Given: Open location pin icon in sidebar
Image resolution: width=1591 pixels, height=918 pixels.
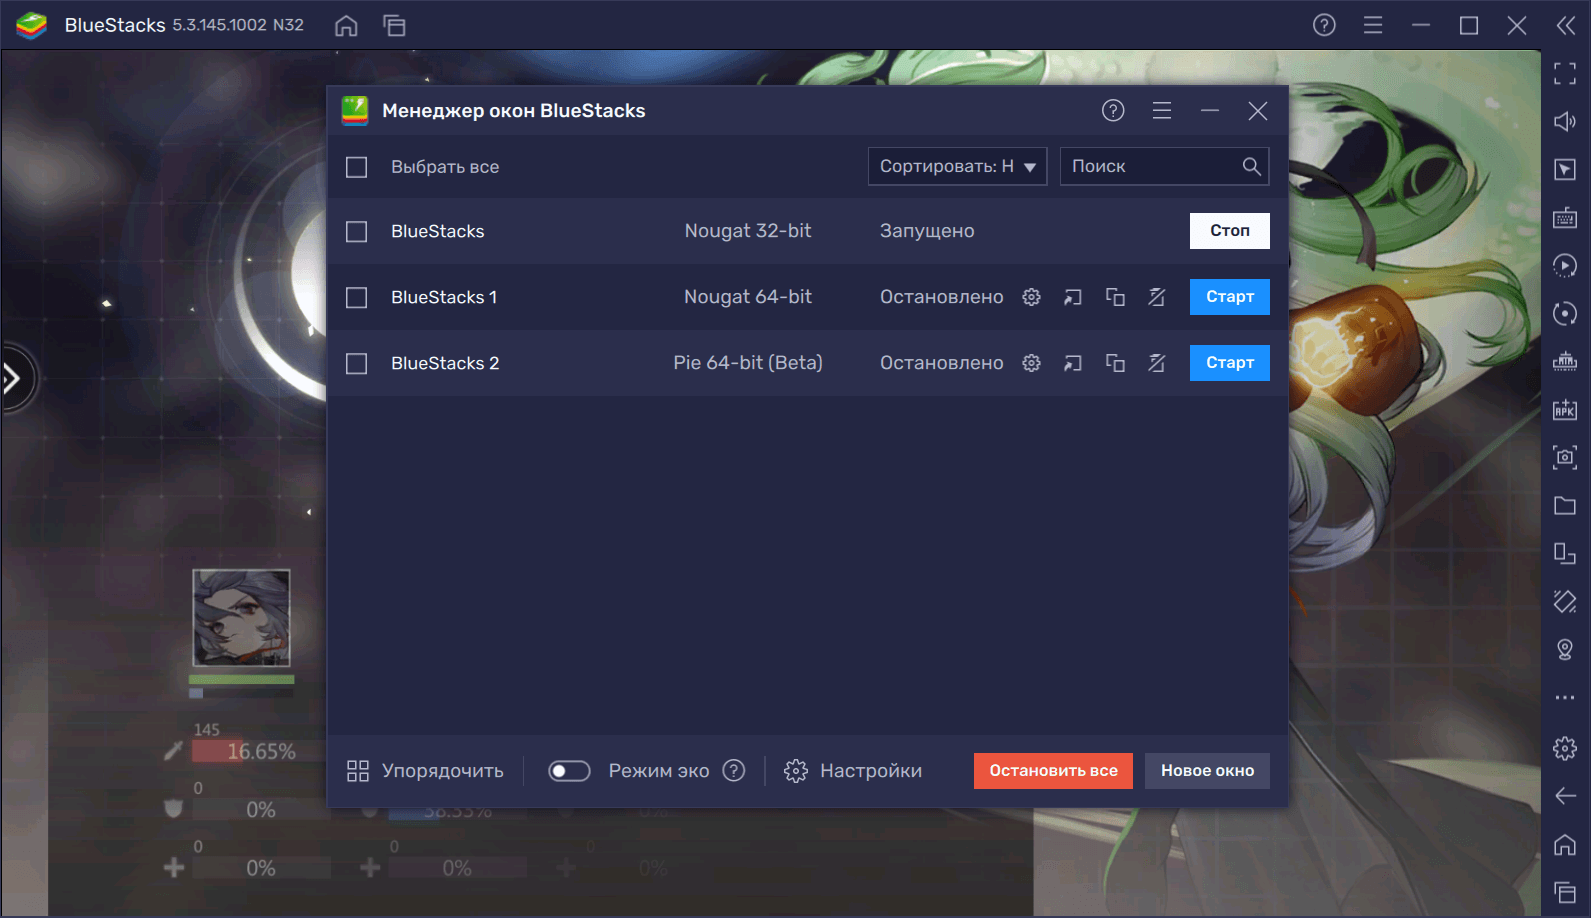Looking at the screenshot, I should pyautogui.click(x=1565, y=650).
